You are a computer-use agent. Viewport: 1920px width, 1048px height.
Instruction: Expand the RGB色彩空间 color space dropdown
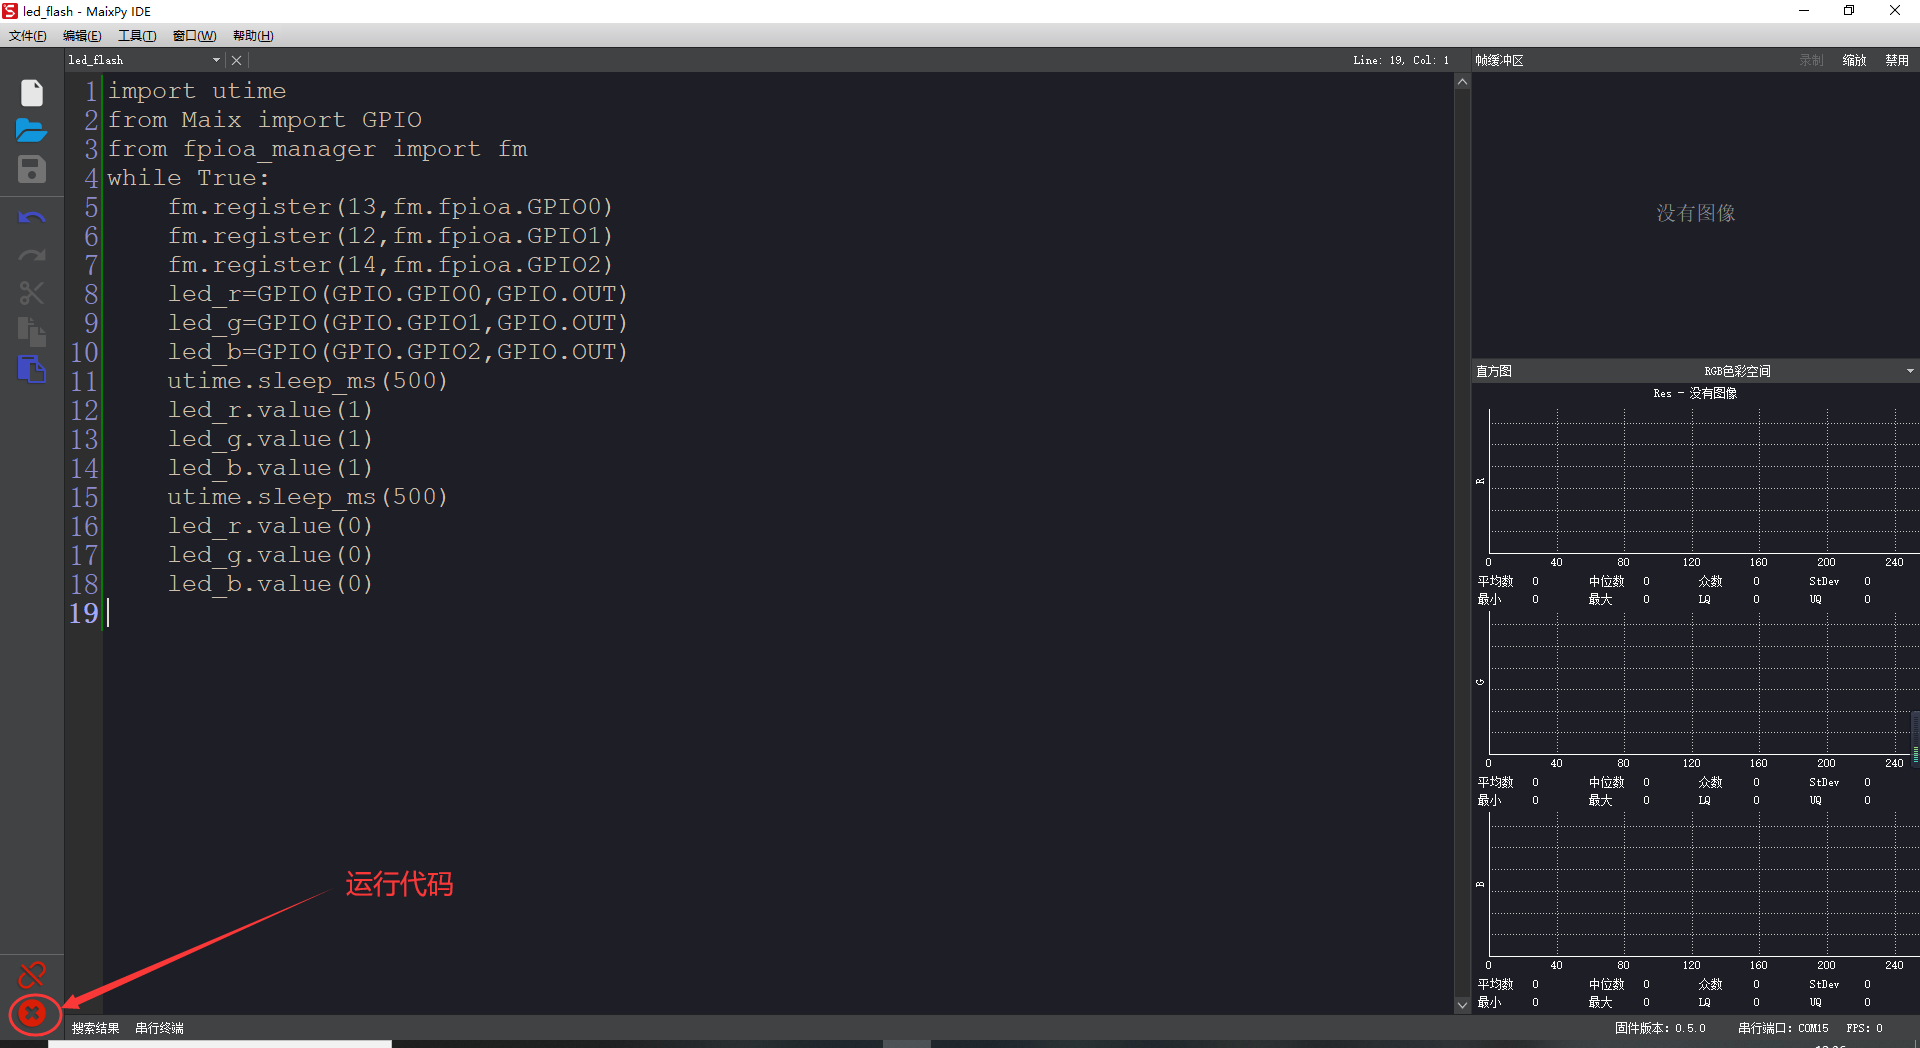pos(1910,371)
